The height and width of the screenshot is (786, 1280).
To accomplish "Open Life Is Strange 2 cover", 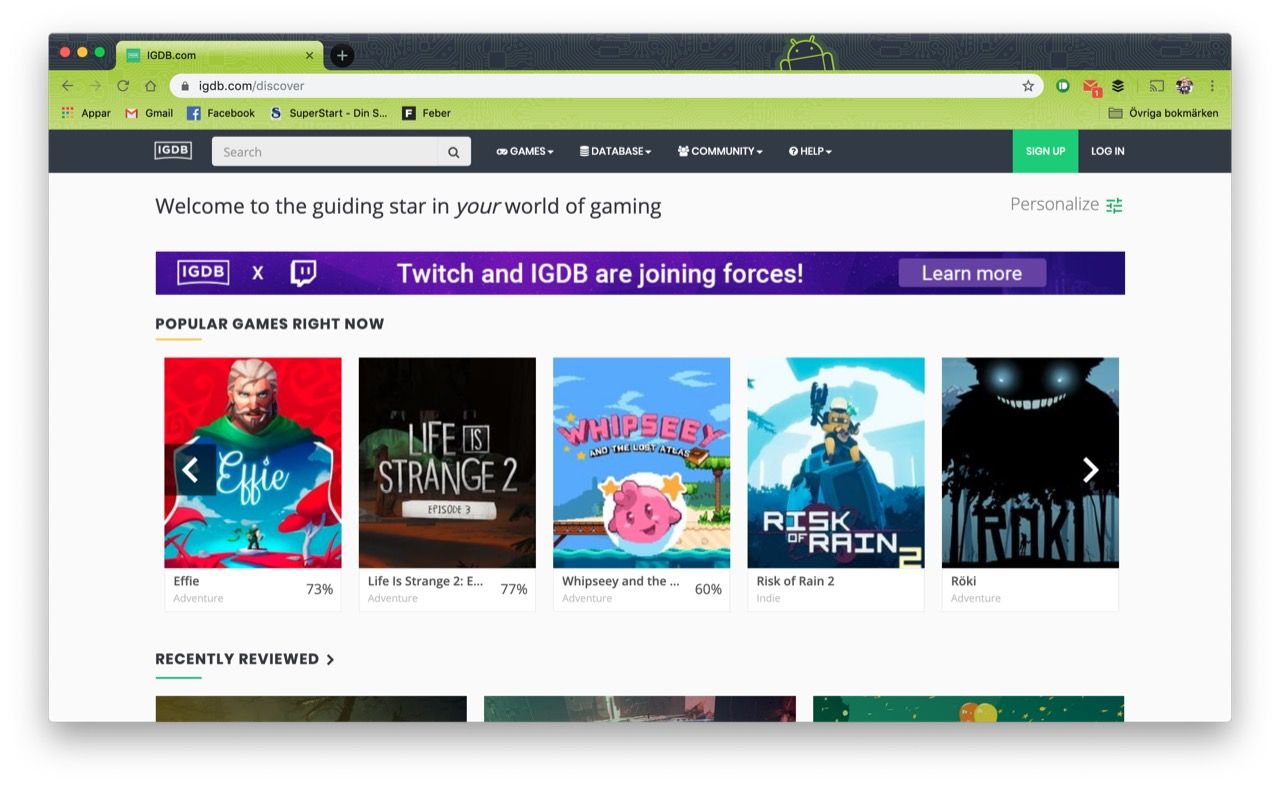I will 447,463.
